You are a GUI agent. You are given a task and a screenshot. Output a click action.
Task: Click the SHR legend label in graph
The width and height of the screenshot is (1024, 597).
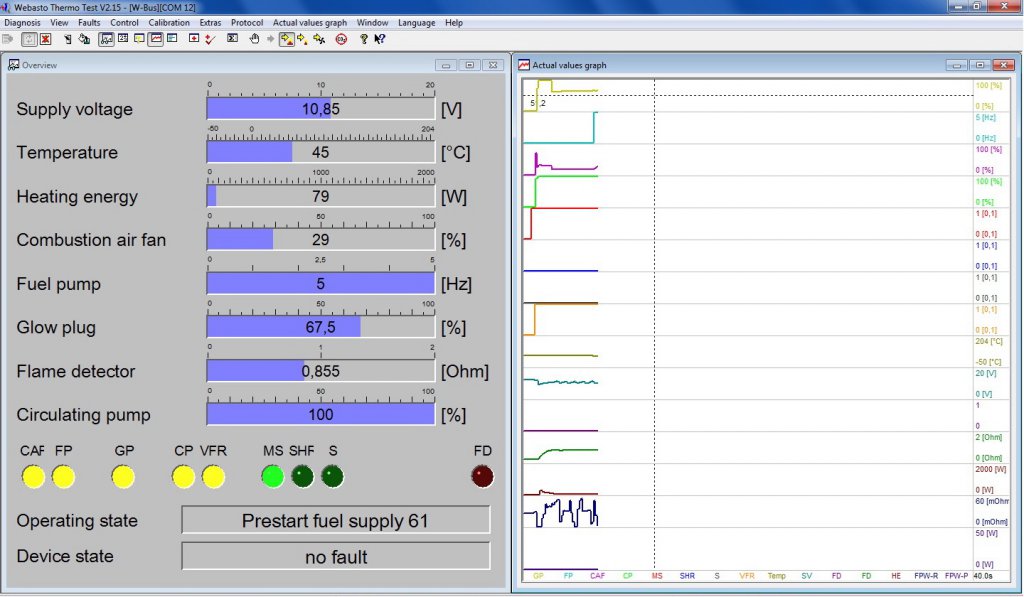tap(687, 576)
